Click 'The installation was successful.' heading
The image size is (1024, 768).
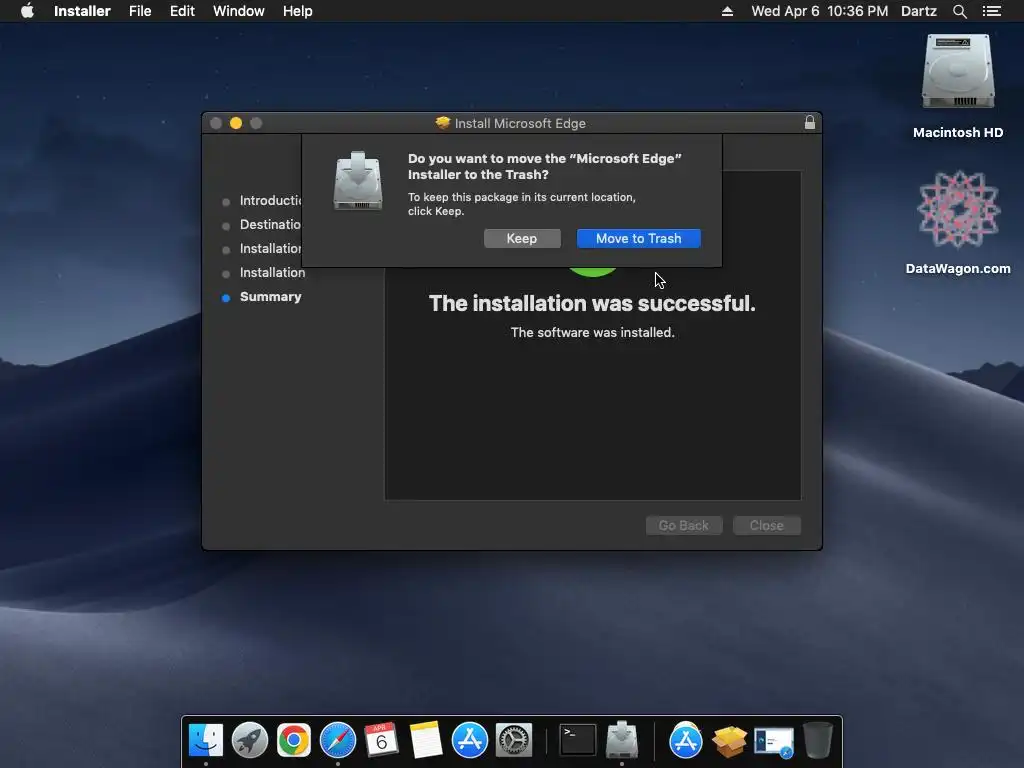click(x=592, y=303)
